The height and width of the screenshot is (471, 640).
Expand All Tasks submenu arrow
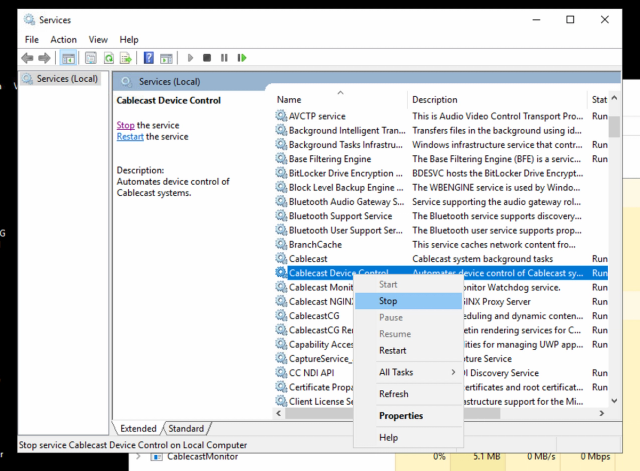pos(453,372)
